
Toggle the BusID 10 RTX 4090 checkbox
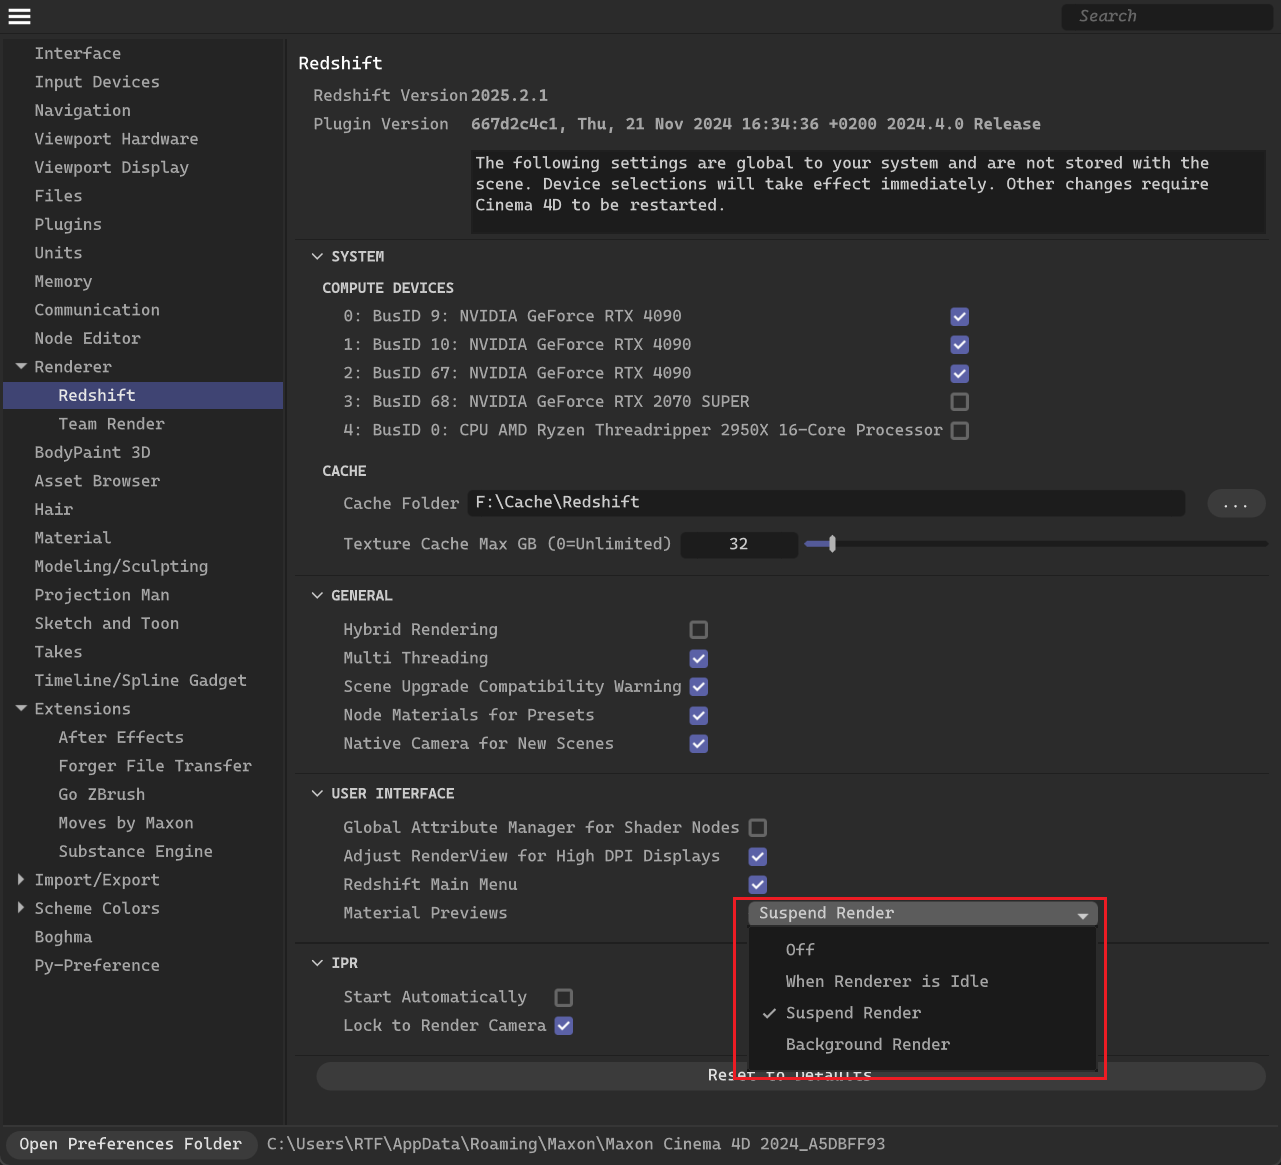[x=960, y=345]
